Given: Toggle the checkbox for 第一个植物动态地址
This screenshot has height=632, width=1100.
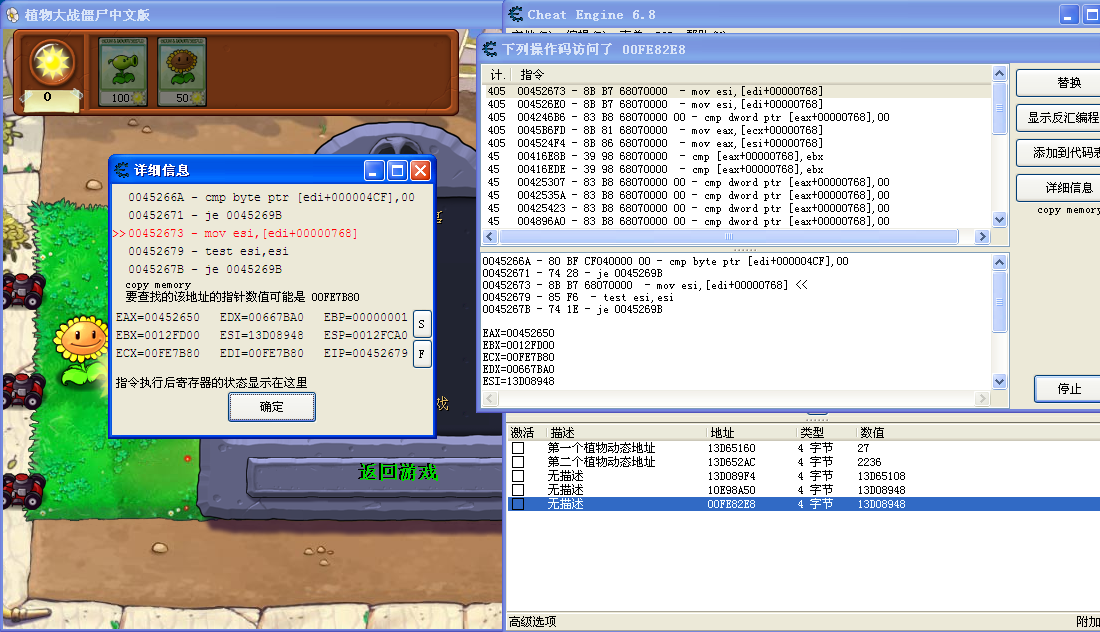Looking at the screenshot, I should (x=518, y=448).
